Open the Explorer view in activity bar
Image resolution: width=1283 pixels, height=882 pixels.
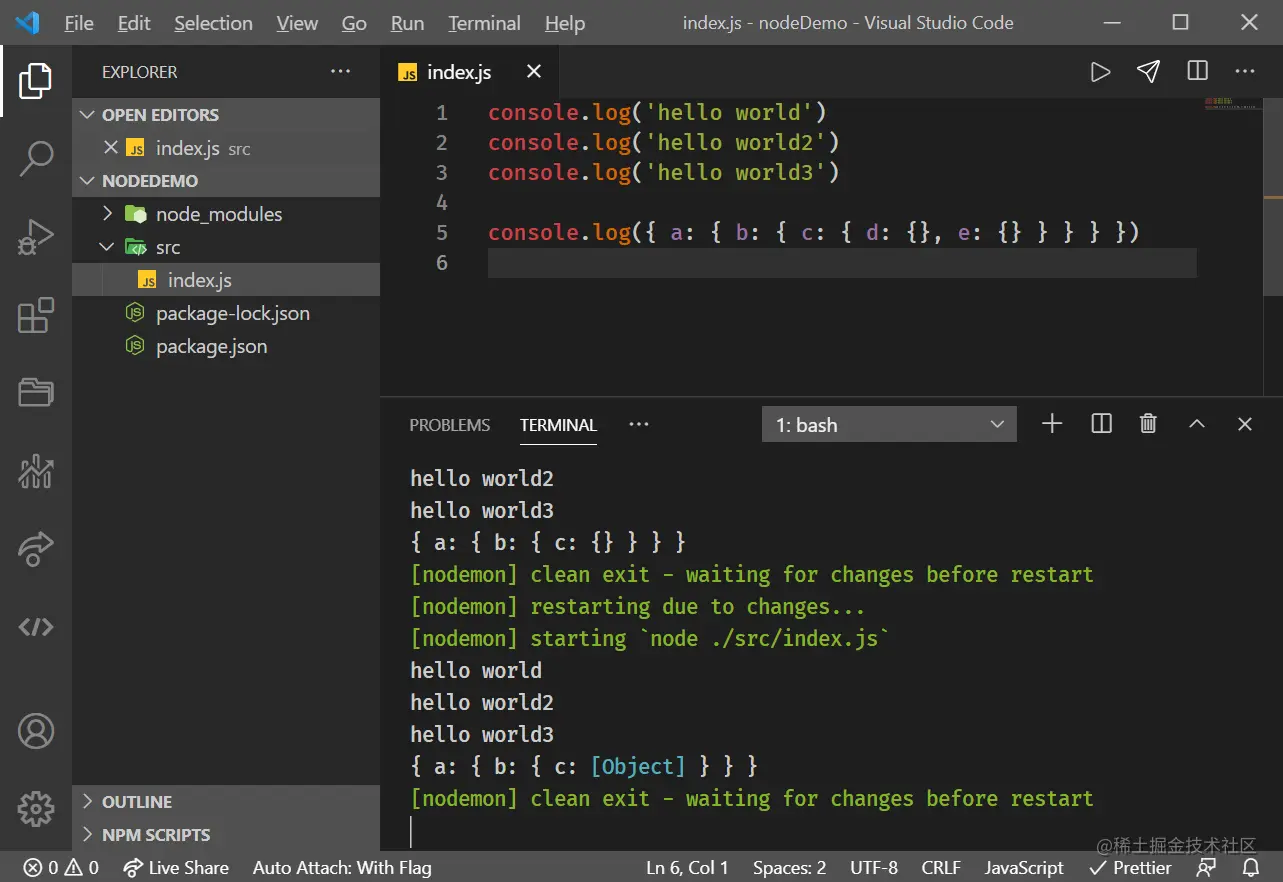coord(35,81)
